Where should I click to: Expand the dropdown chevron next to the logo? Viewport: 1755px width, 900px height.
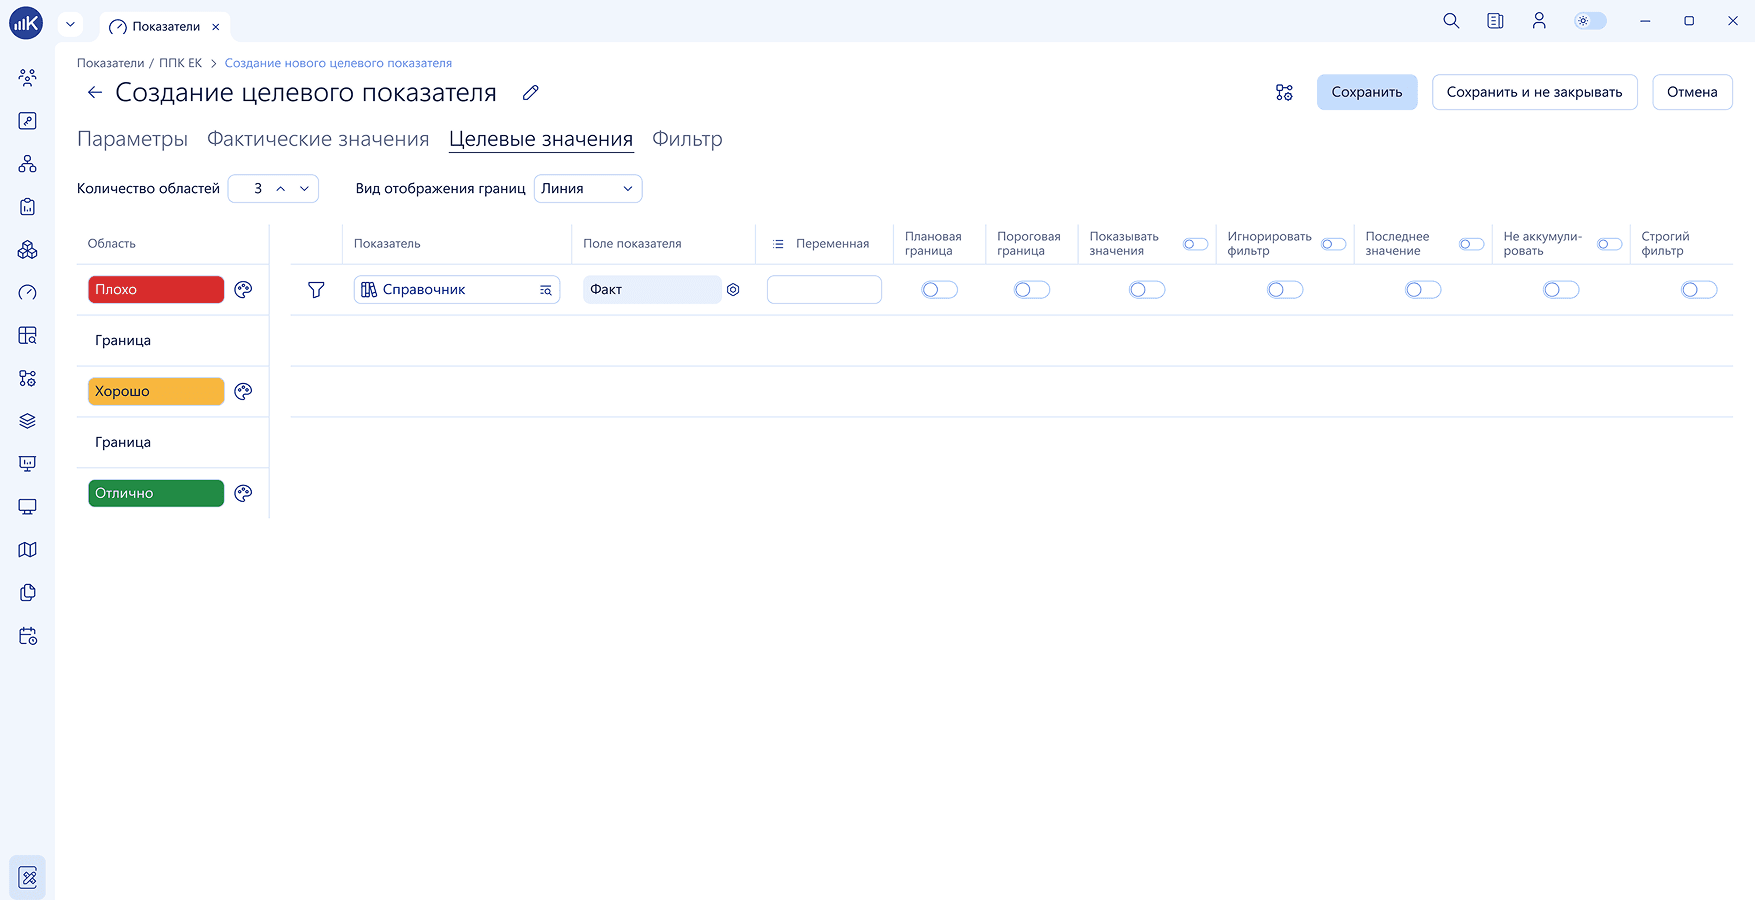tap(70, 24)
